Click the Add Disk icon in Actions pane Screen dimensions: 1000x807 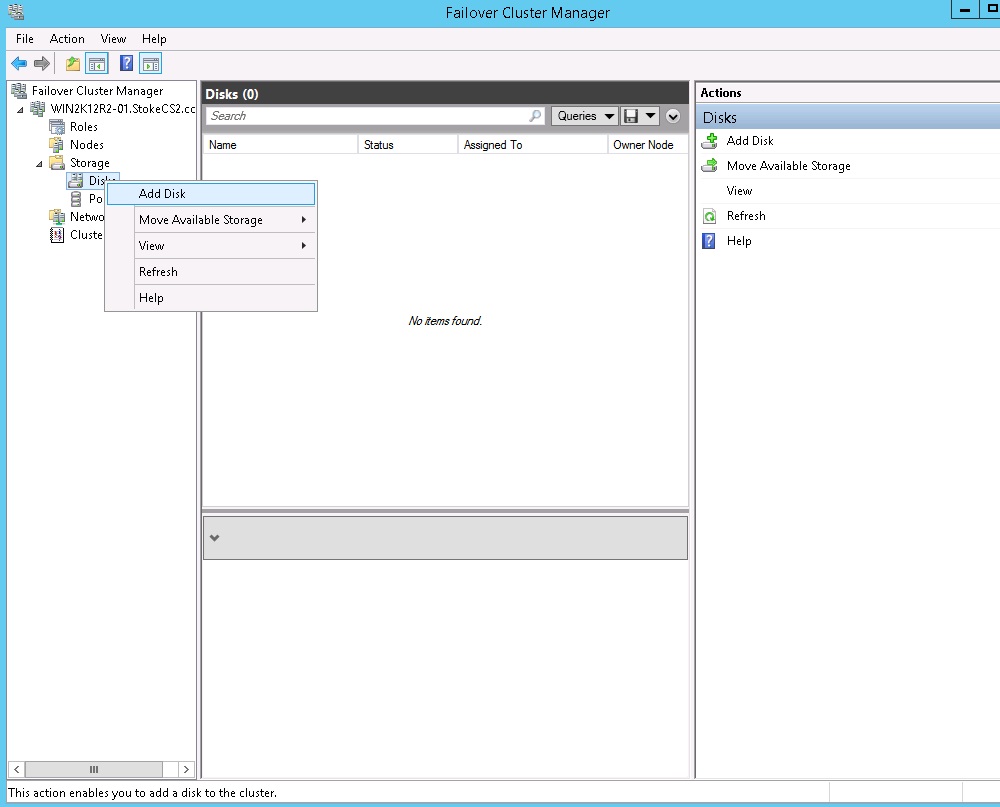coord(710,141)
